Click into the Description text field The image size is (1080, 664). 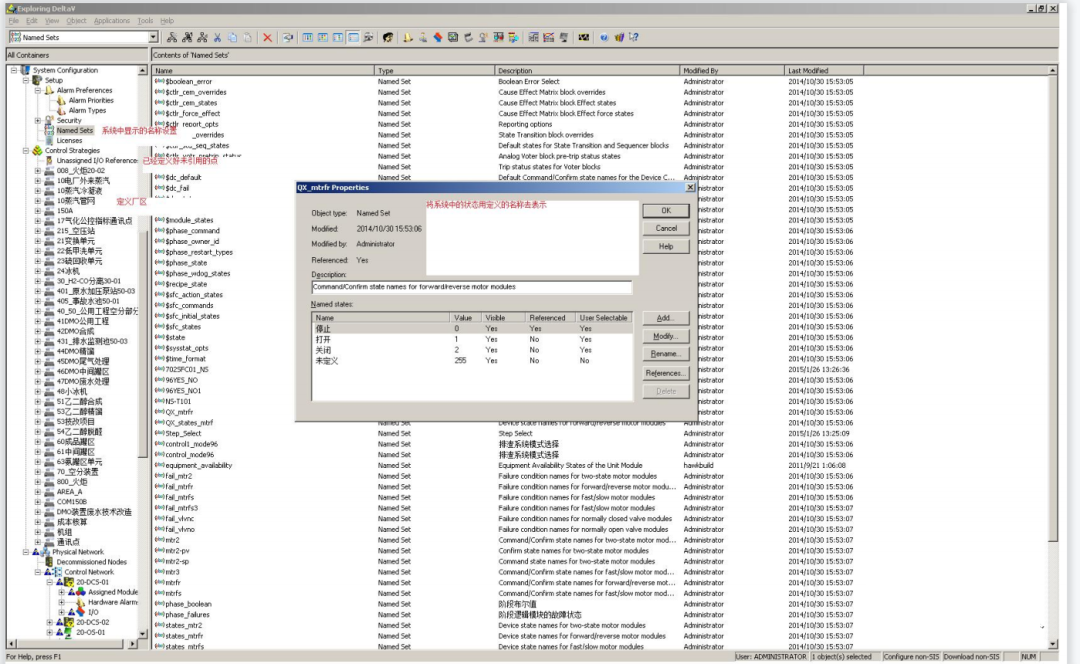(471, 288)
